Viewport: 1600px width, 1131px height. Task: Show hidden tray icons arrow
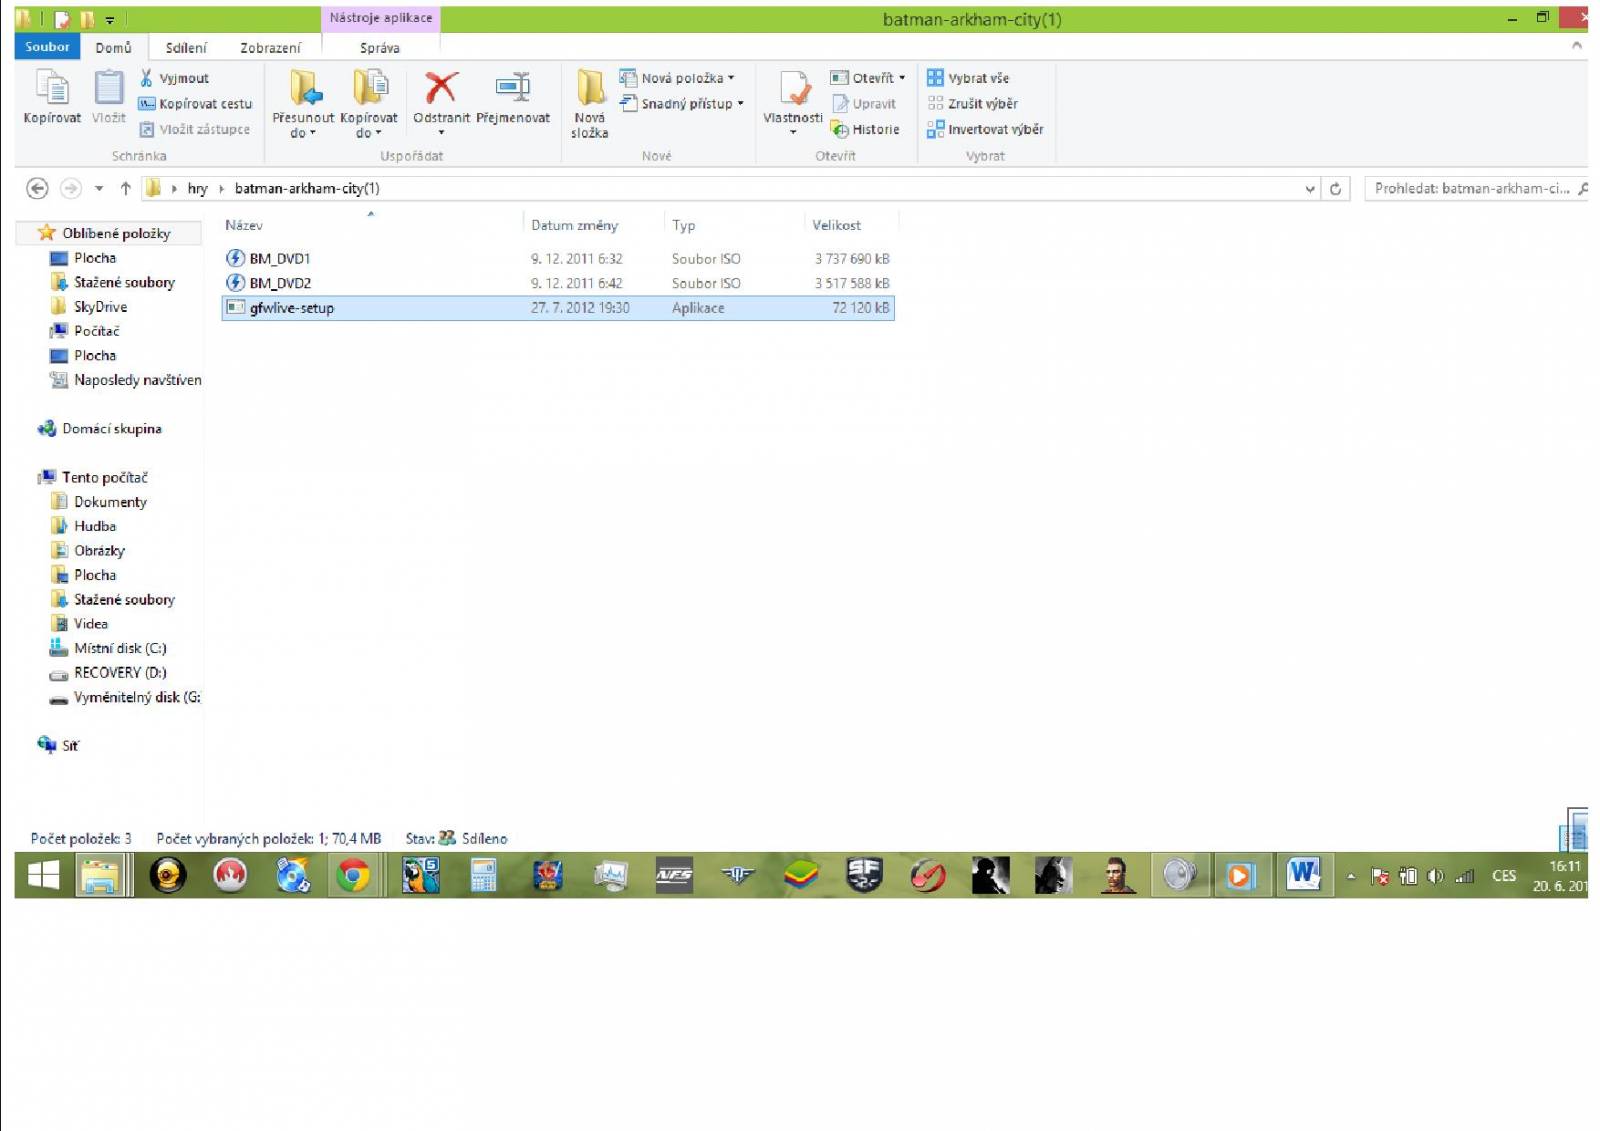pos(1351,876)
